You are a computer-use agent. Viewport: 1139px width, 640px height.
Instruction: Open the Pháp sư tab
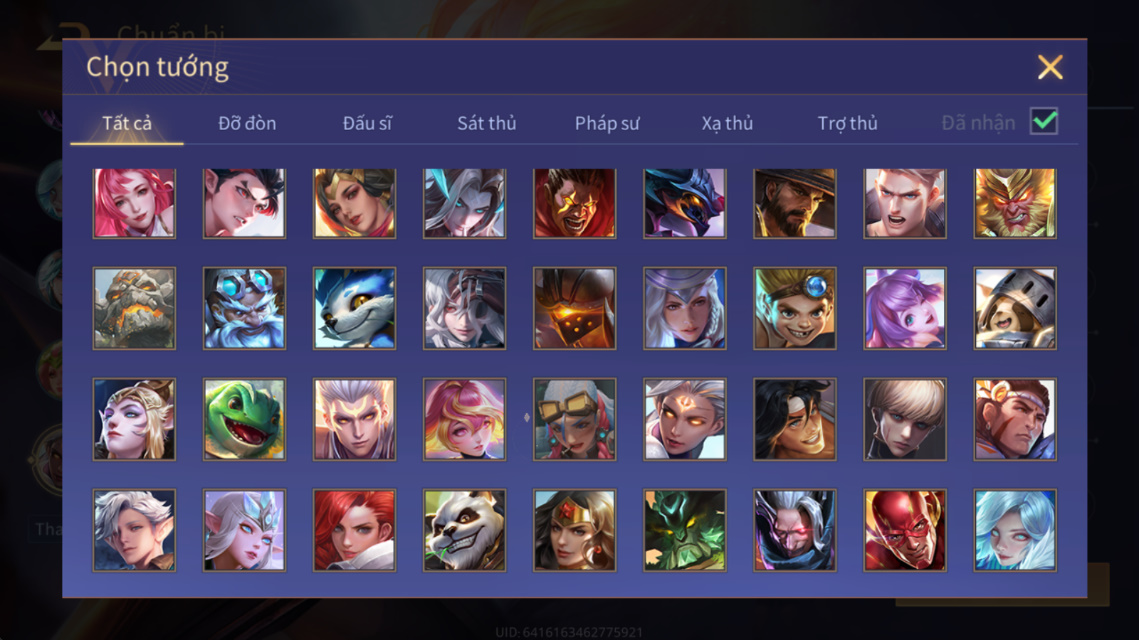tap(607, 123)
